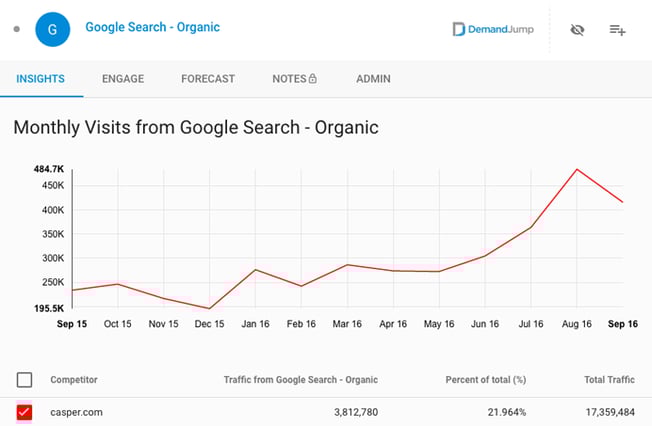Click the 3,812,780 traffic value
Image resolution: width=652 pixels, height=426 pixels.
point(356,412)
